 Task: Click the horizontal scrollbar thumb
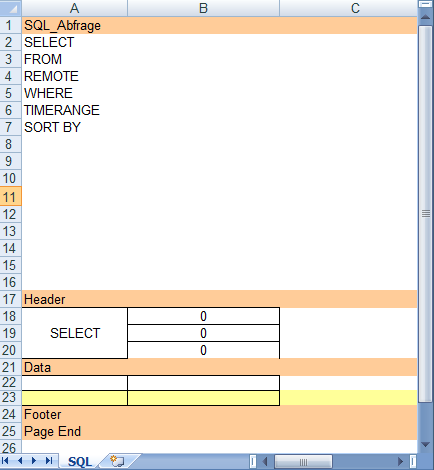click(x=303, y=462)
